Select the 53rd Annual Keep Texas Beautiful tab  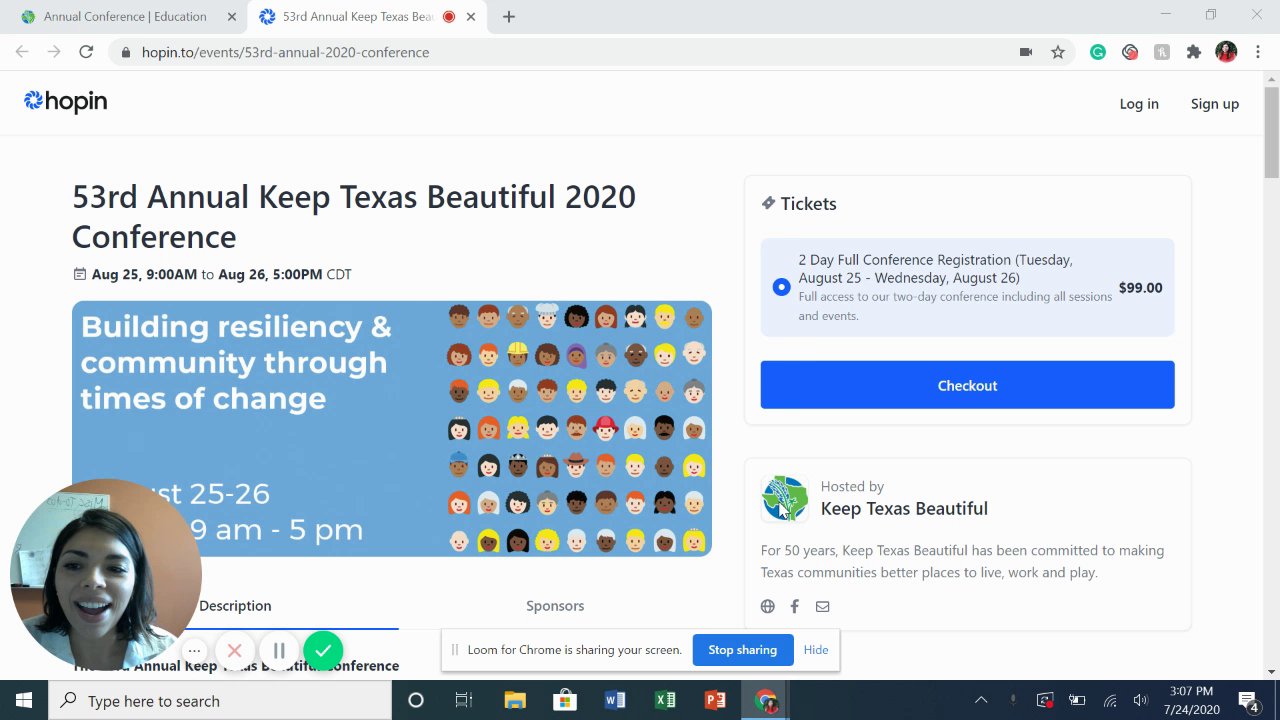(357, 16)
